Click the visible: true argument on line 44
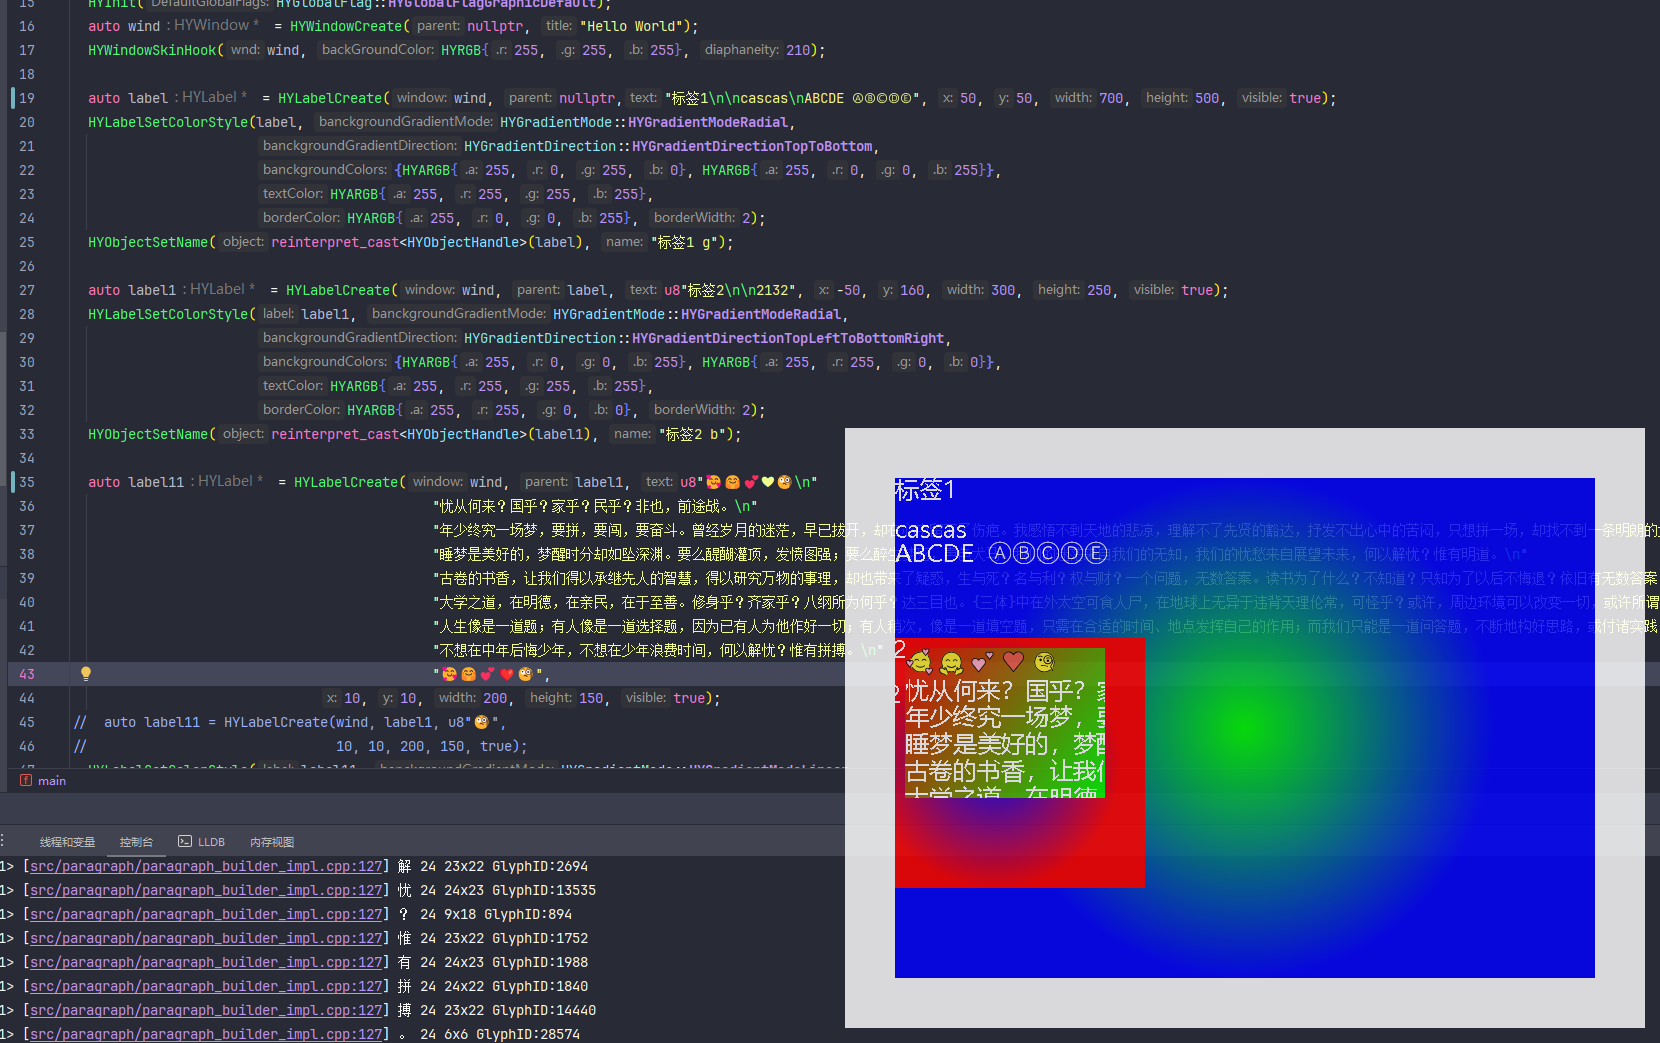 pyautogui.click(x=665, y=698)
